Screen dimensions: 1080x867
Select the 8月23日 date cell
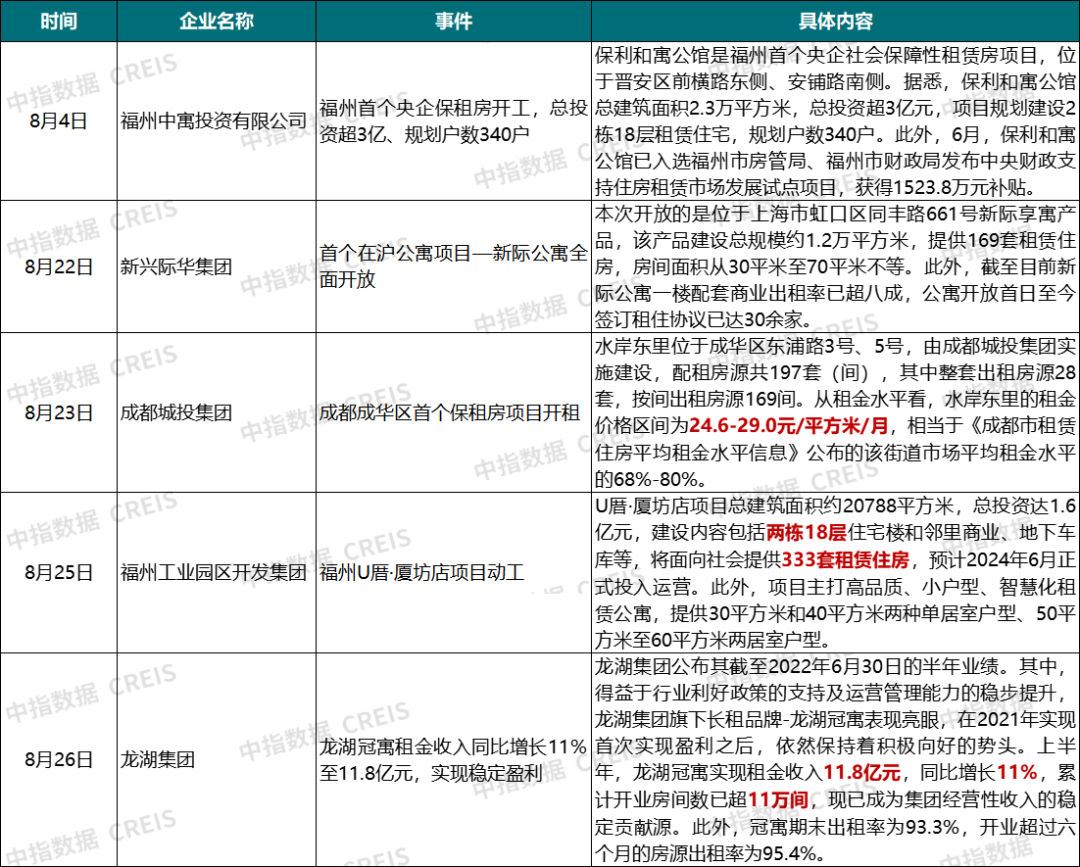tap(59, 412)
